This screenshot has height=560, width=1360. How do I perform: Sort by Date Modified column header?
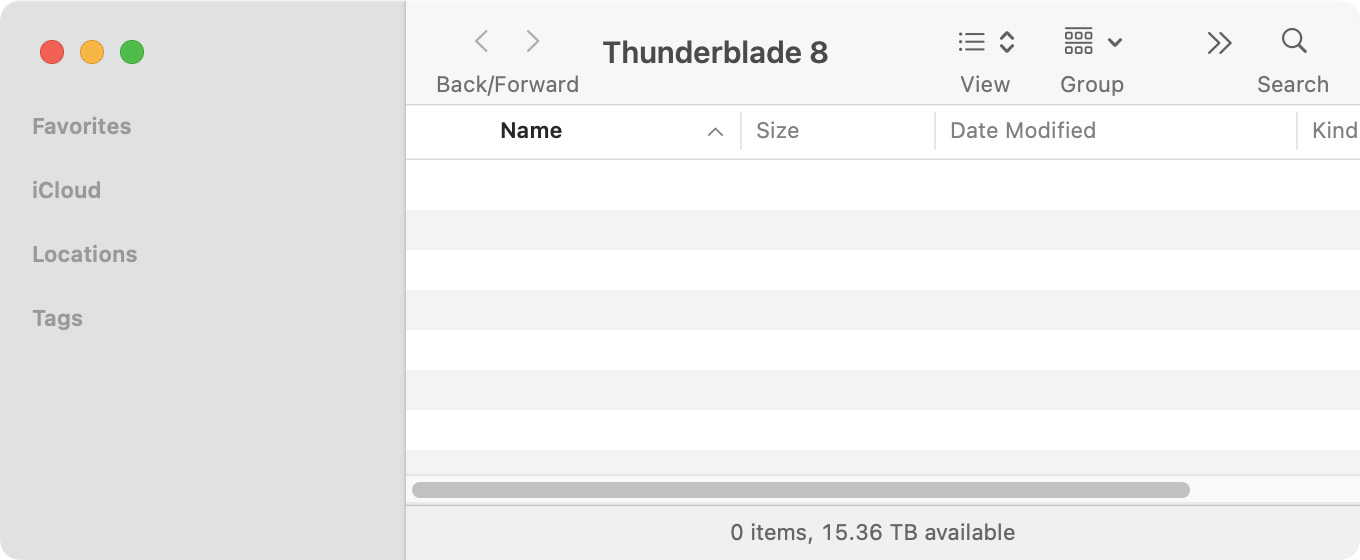pos(1023,130)
